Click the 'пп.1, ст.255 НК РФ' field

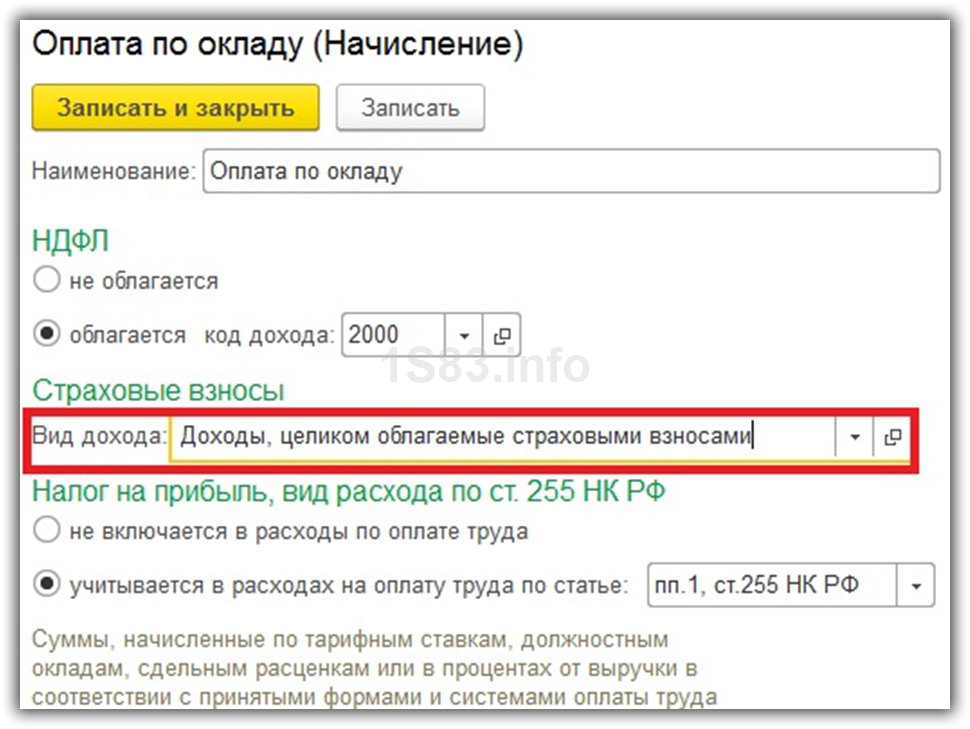coord(770,585)
